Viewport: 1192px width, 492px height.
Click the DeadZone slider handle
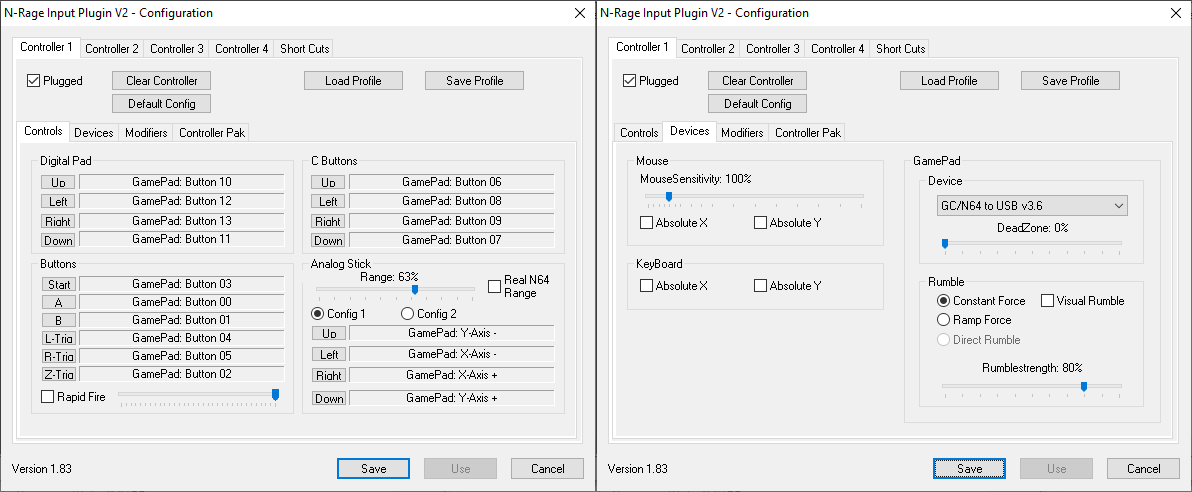coord(944,243)
